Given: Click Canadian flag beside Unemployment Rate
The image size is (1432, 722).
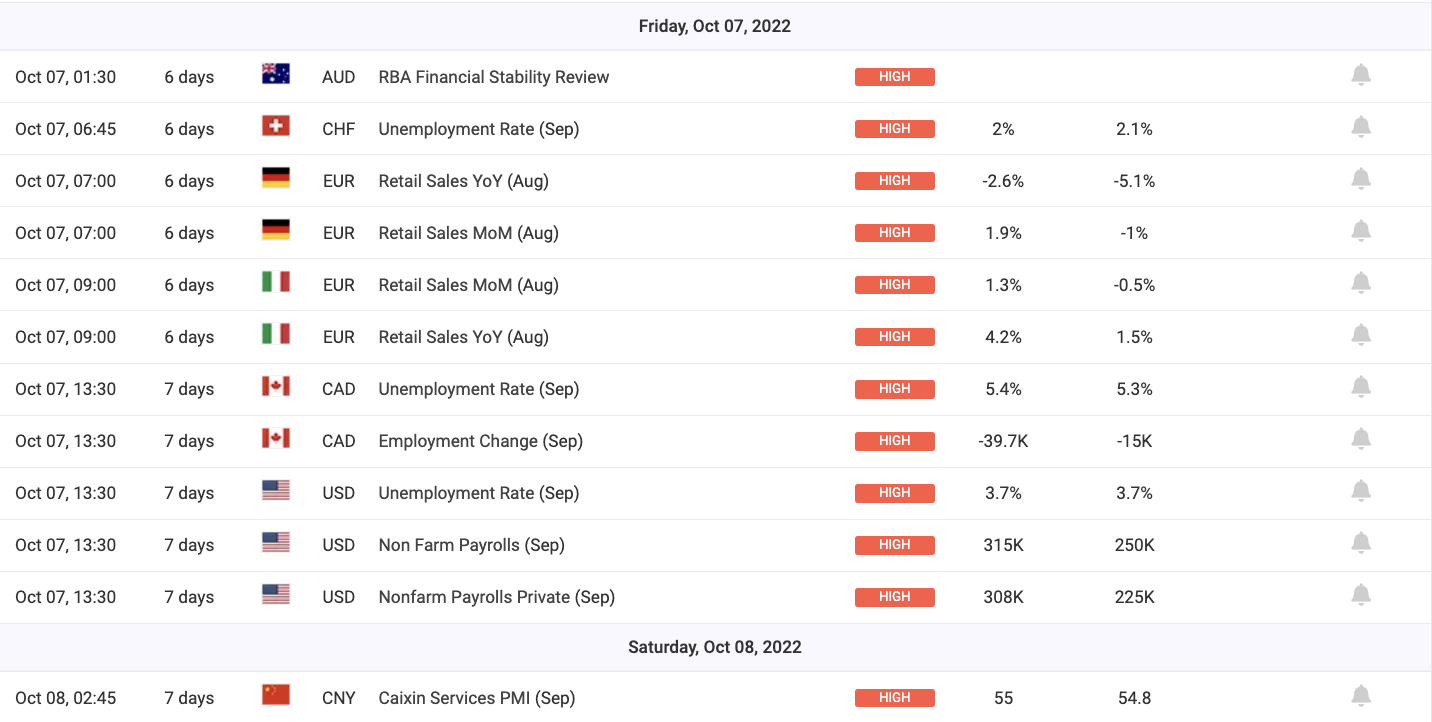Looking at the screenshot, I should coord(275,386).
